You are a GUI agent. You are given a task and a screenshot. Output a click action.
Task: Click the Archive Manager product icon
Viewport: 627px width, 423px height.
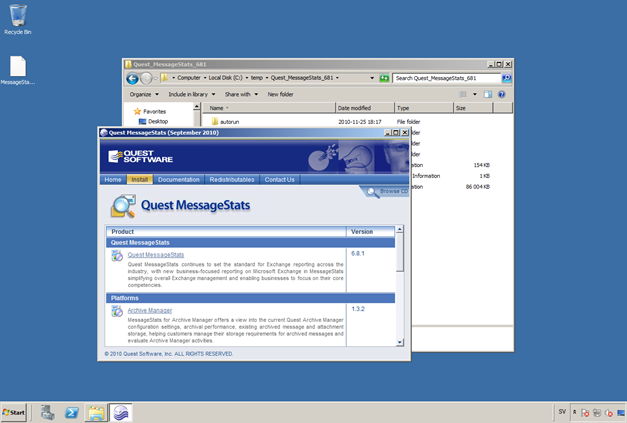click(117, 311)
